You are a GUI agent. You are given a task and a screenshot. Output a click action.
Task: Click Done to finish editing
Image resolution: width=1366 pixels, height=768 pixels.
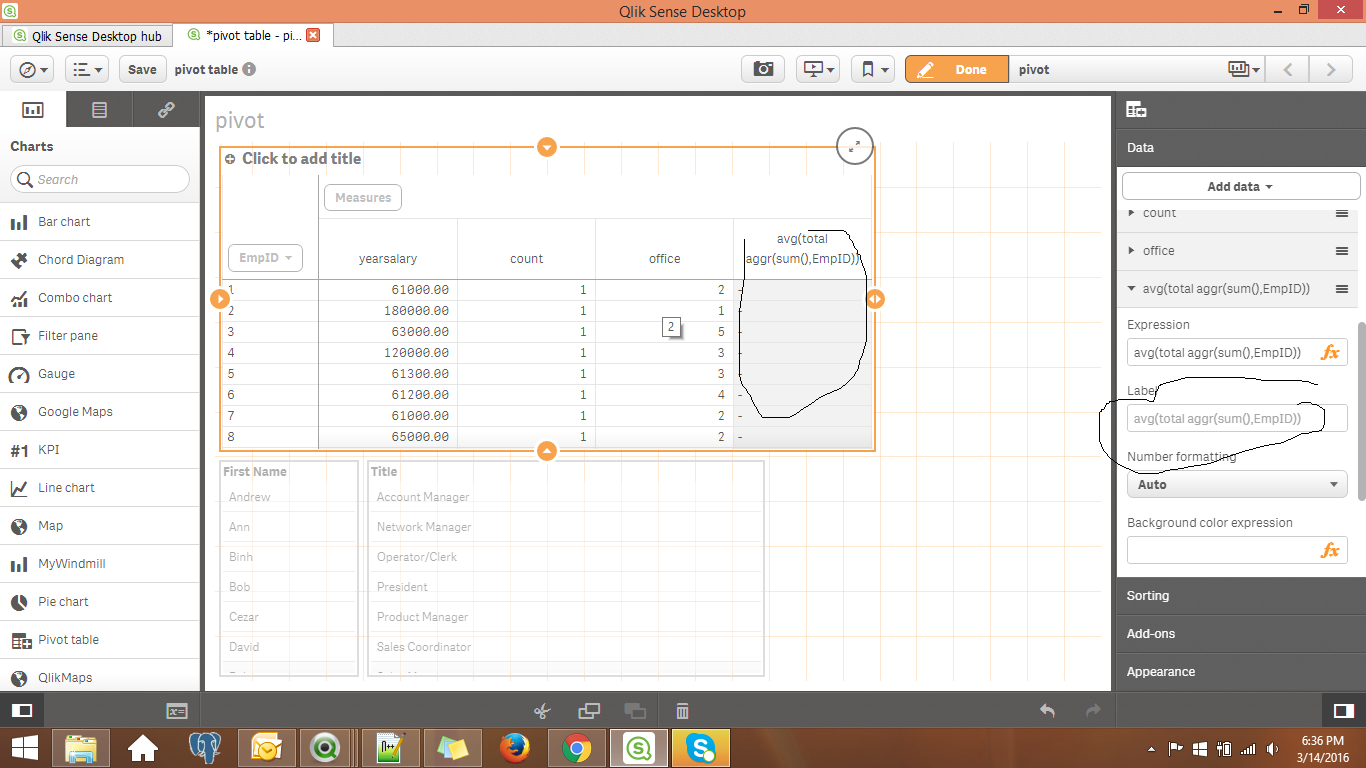coord(957,69)
